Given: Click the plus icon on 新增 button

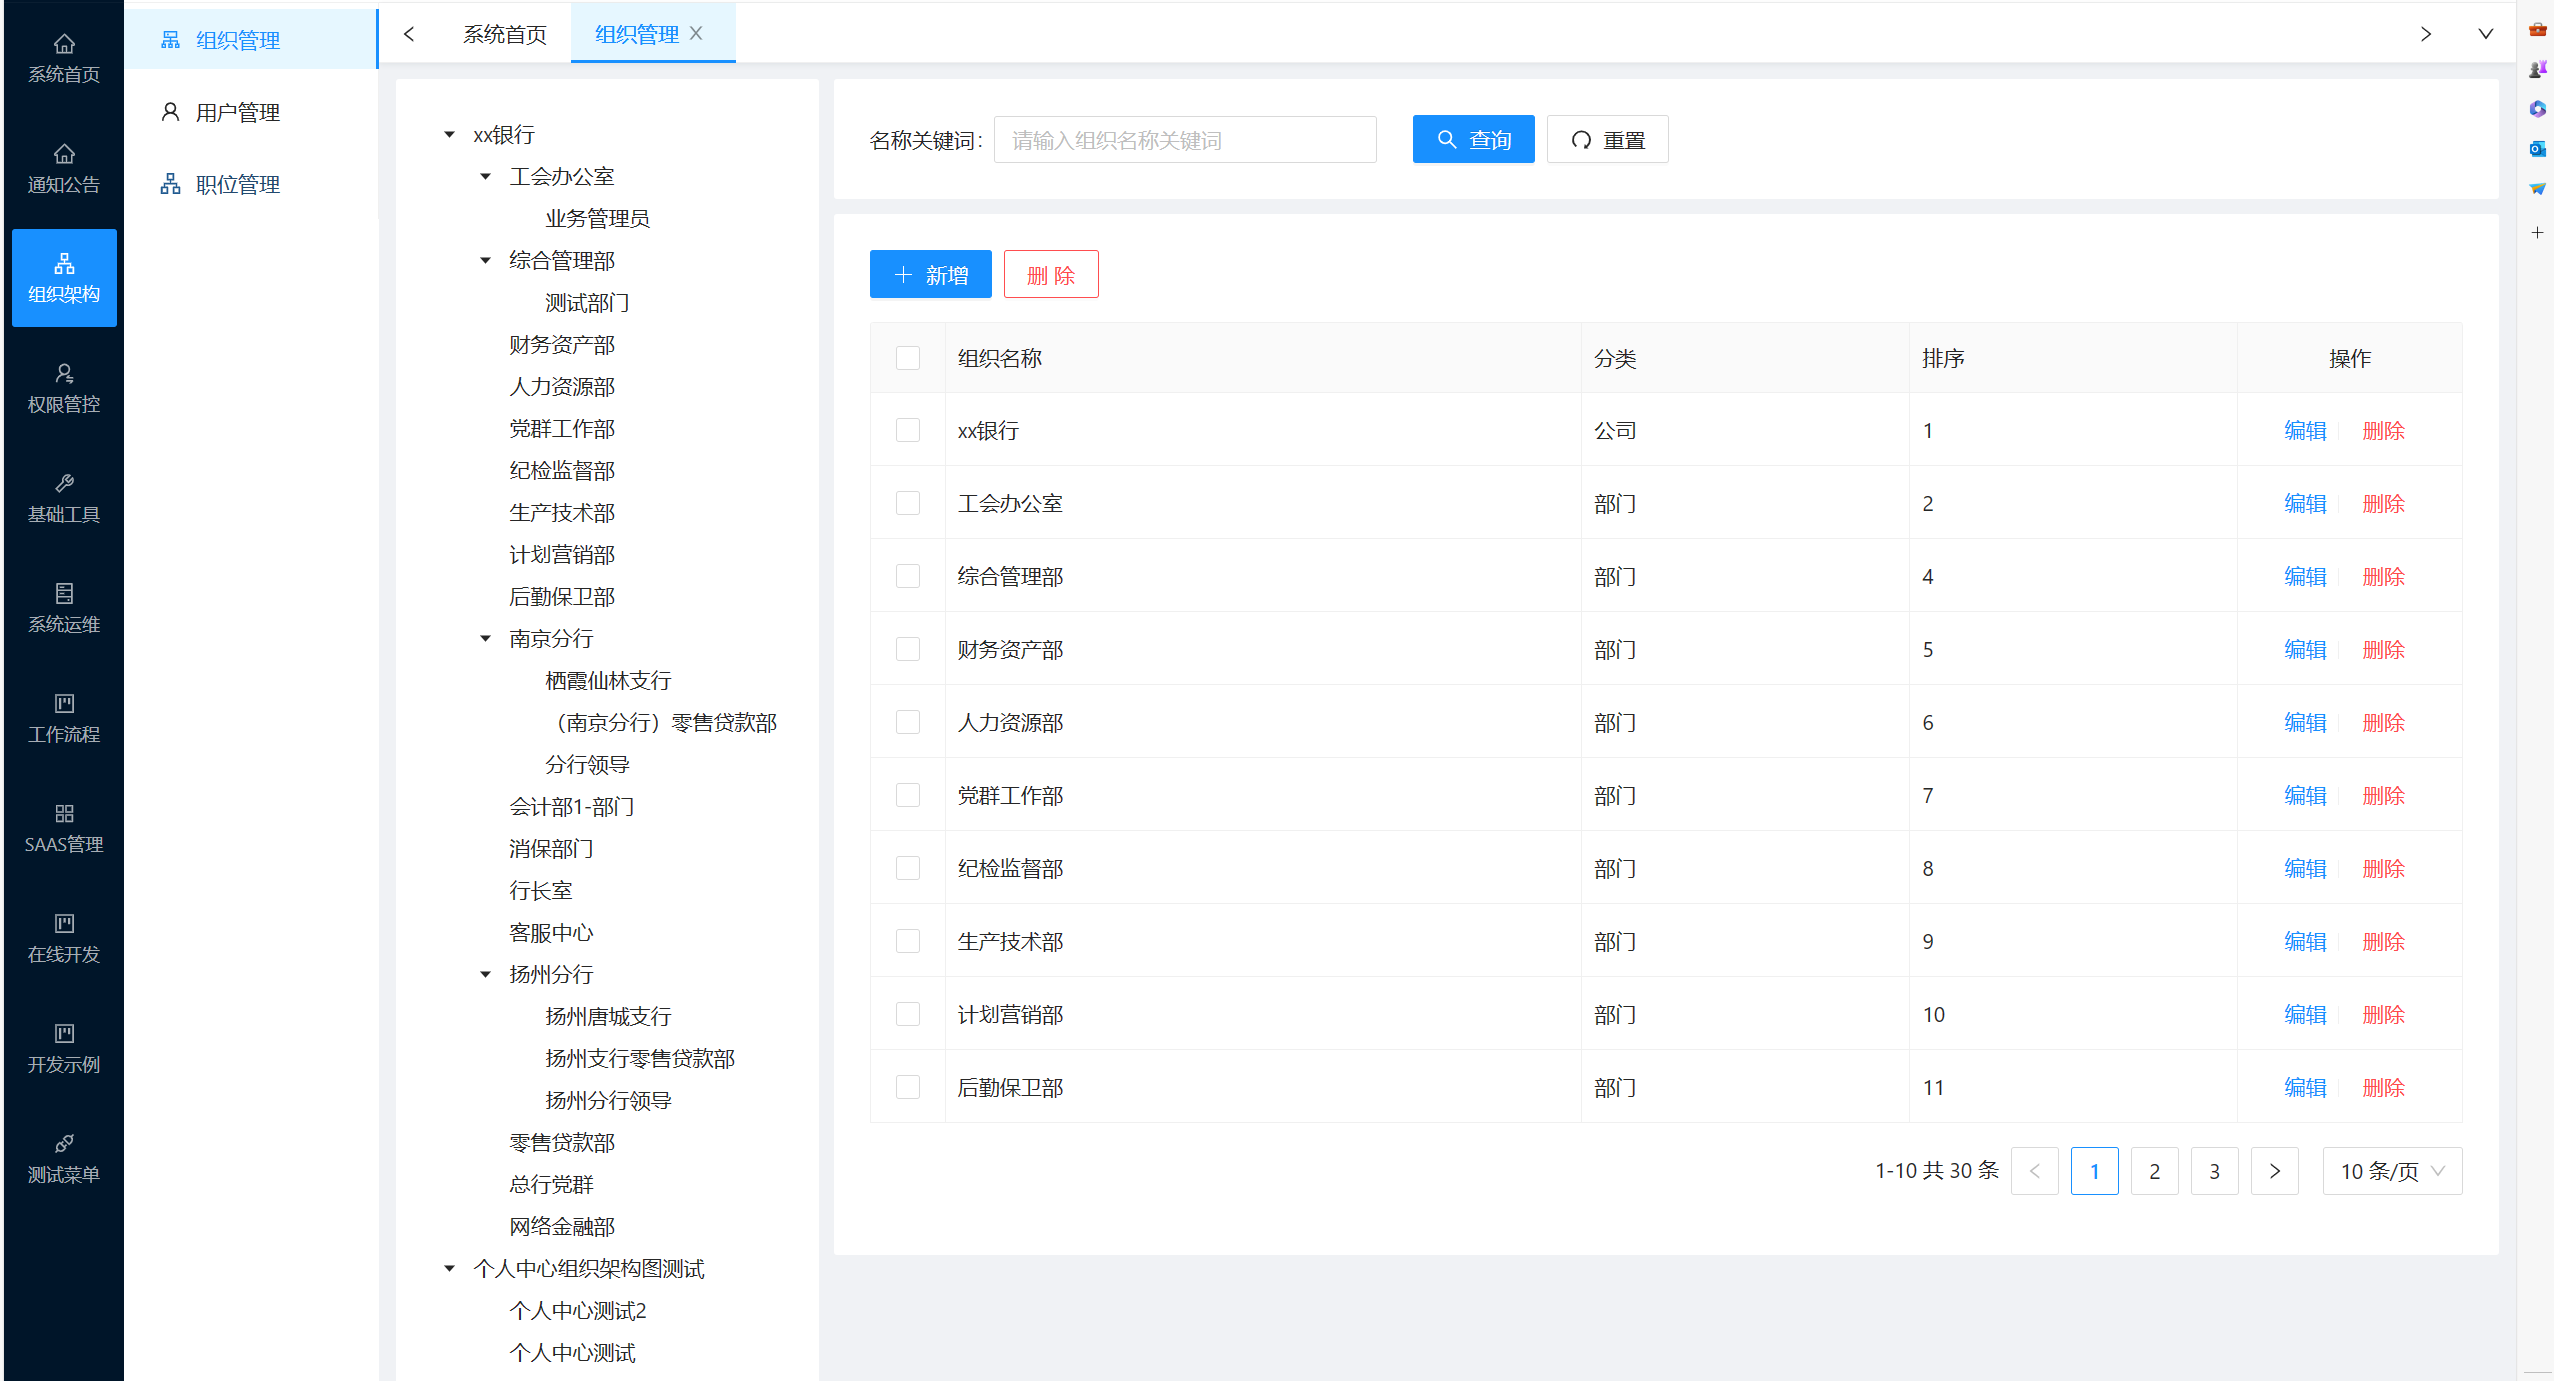Looking at the screenshot, I should click(x=903, y=275).
